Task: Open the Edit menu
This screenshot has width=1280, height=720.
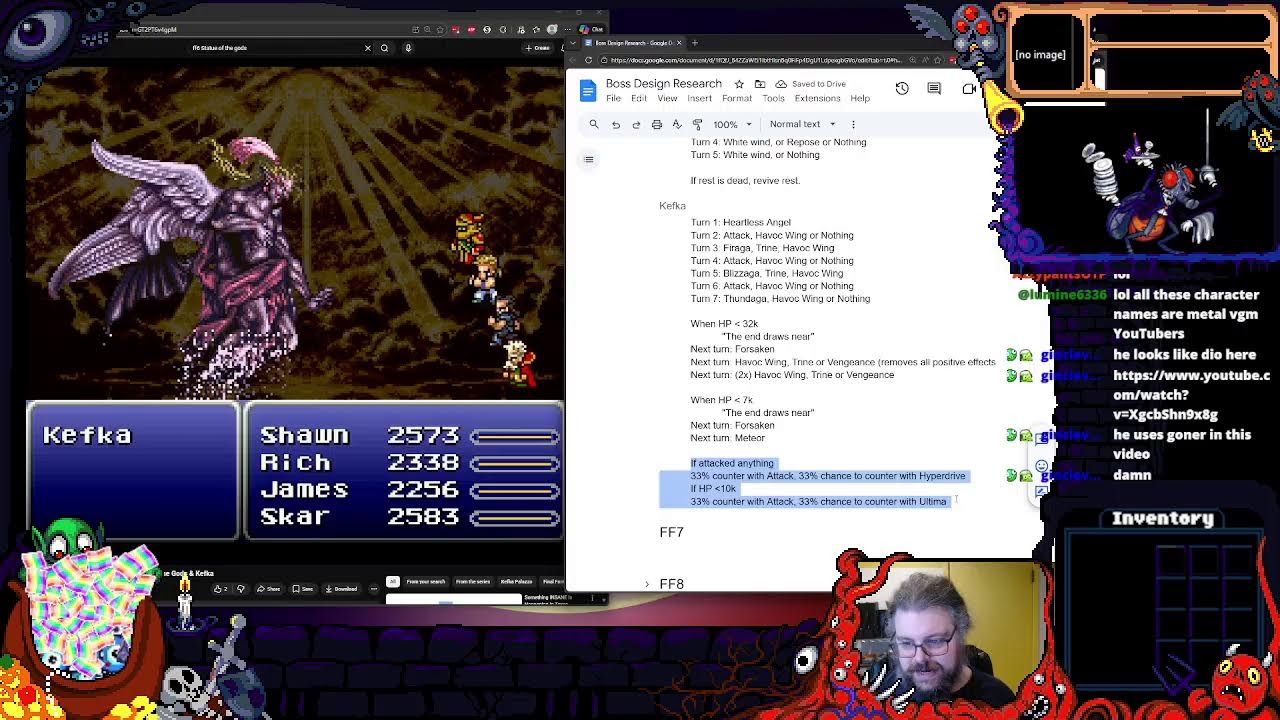Action: [x=639, y=99]
